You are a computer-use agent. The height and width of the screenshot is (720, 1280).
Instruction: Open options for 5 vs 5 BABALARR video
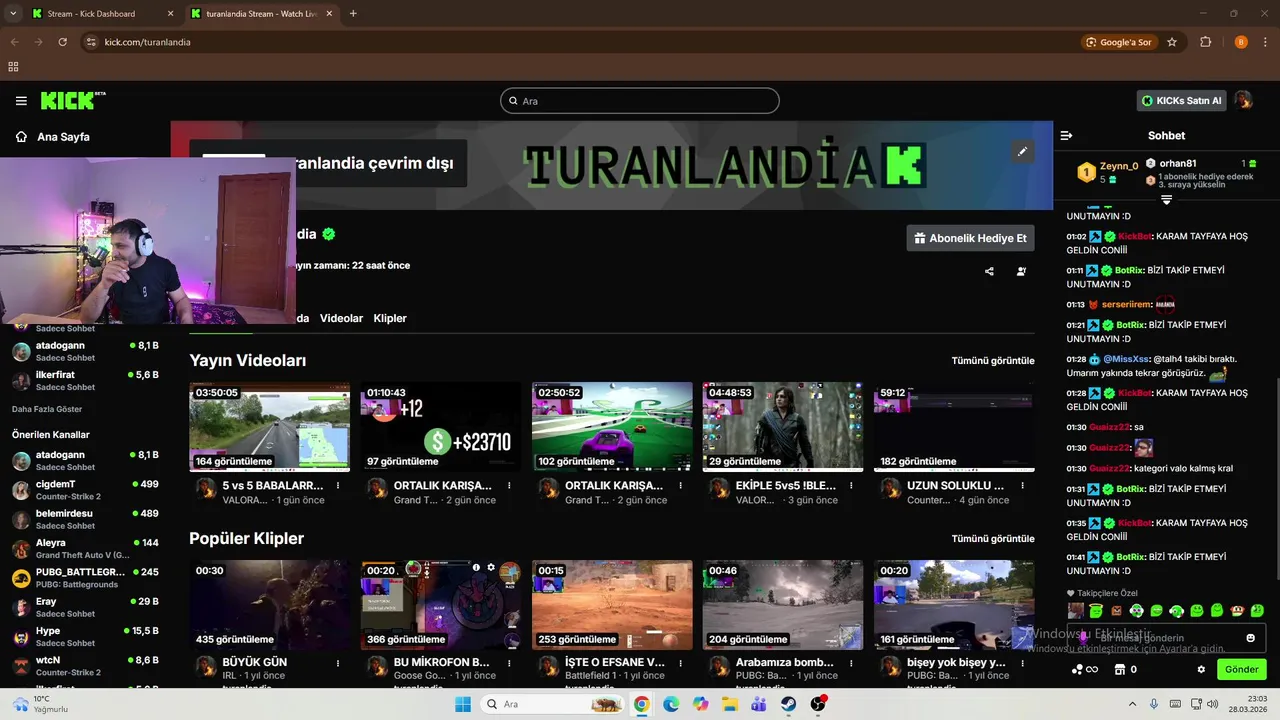click(338, 485)
